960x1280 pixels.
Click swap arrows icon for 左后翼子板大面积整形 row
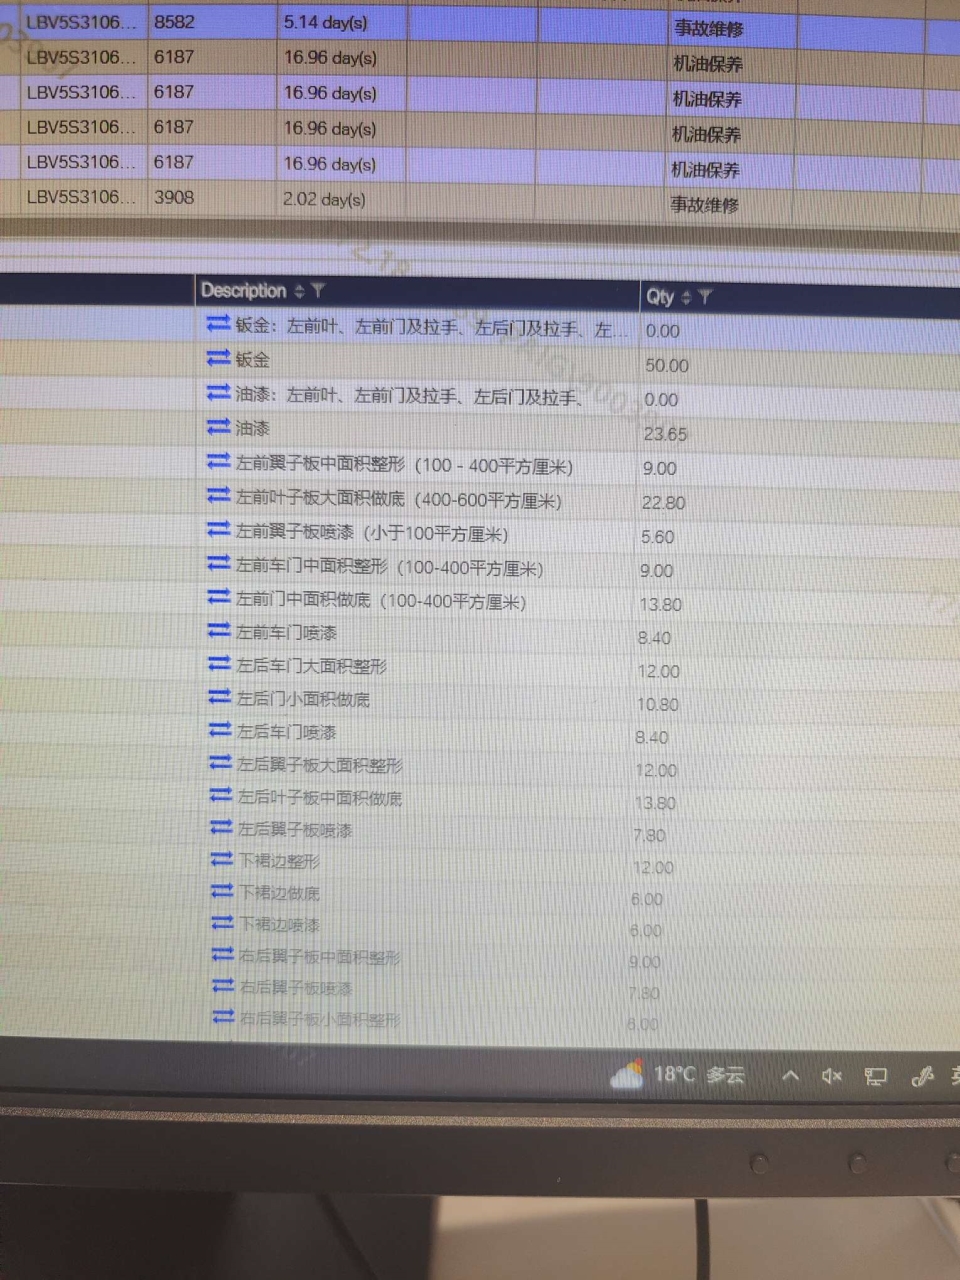(x=220, y=763)
